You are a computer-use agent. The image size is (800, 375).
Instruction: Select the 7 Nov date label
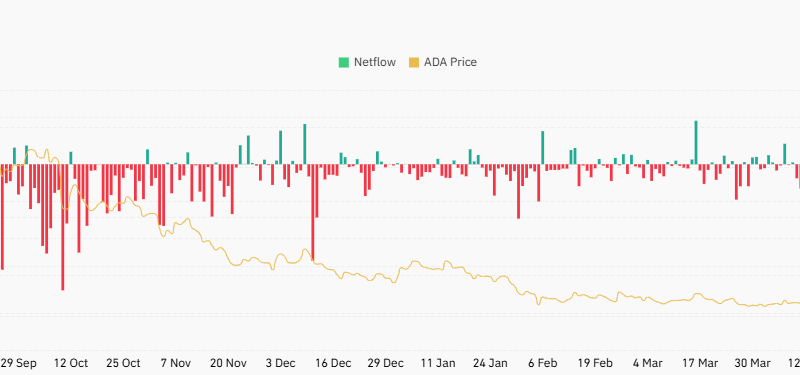(x=176, y=363)
